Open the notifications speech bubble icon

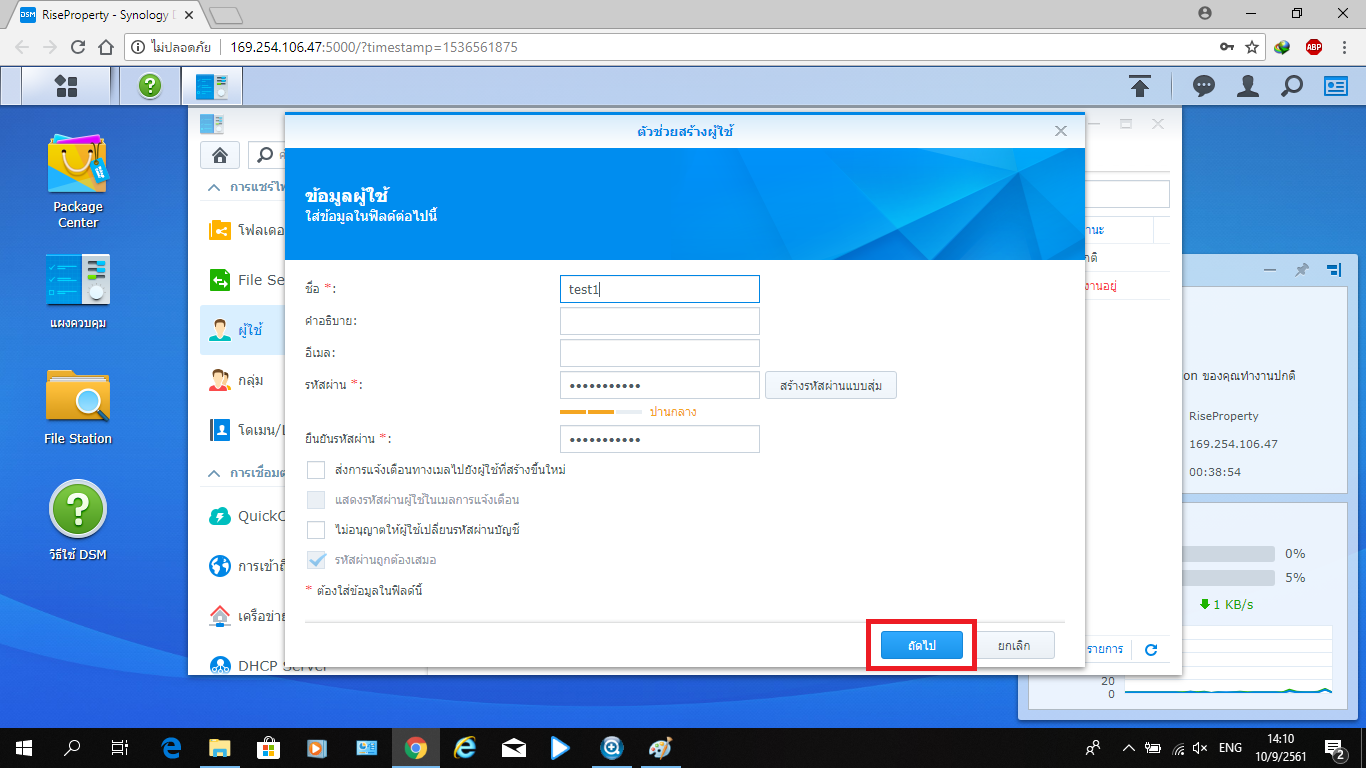coord(1204,86)
